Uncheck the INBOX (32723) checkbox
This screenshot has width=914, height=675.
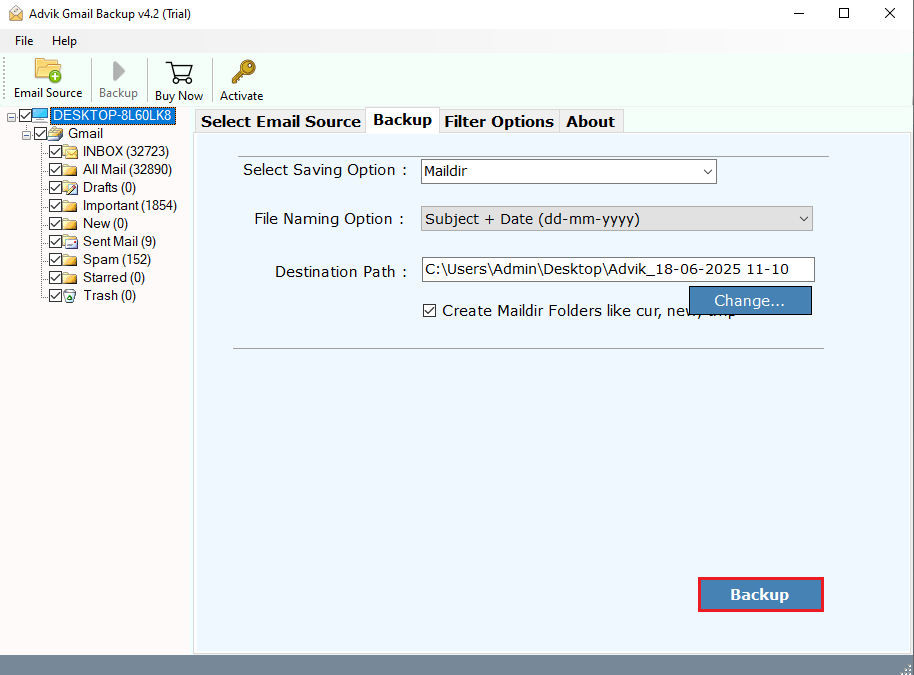55,152
